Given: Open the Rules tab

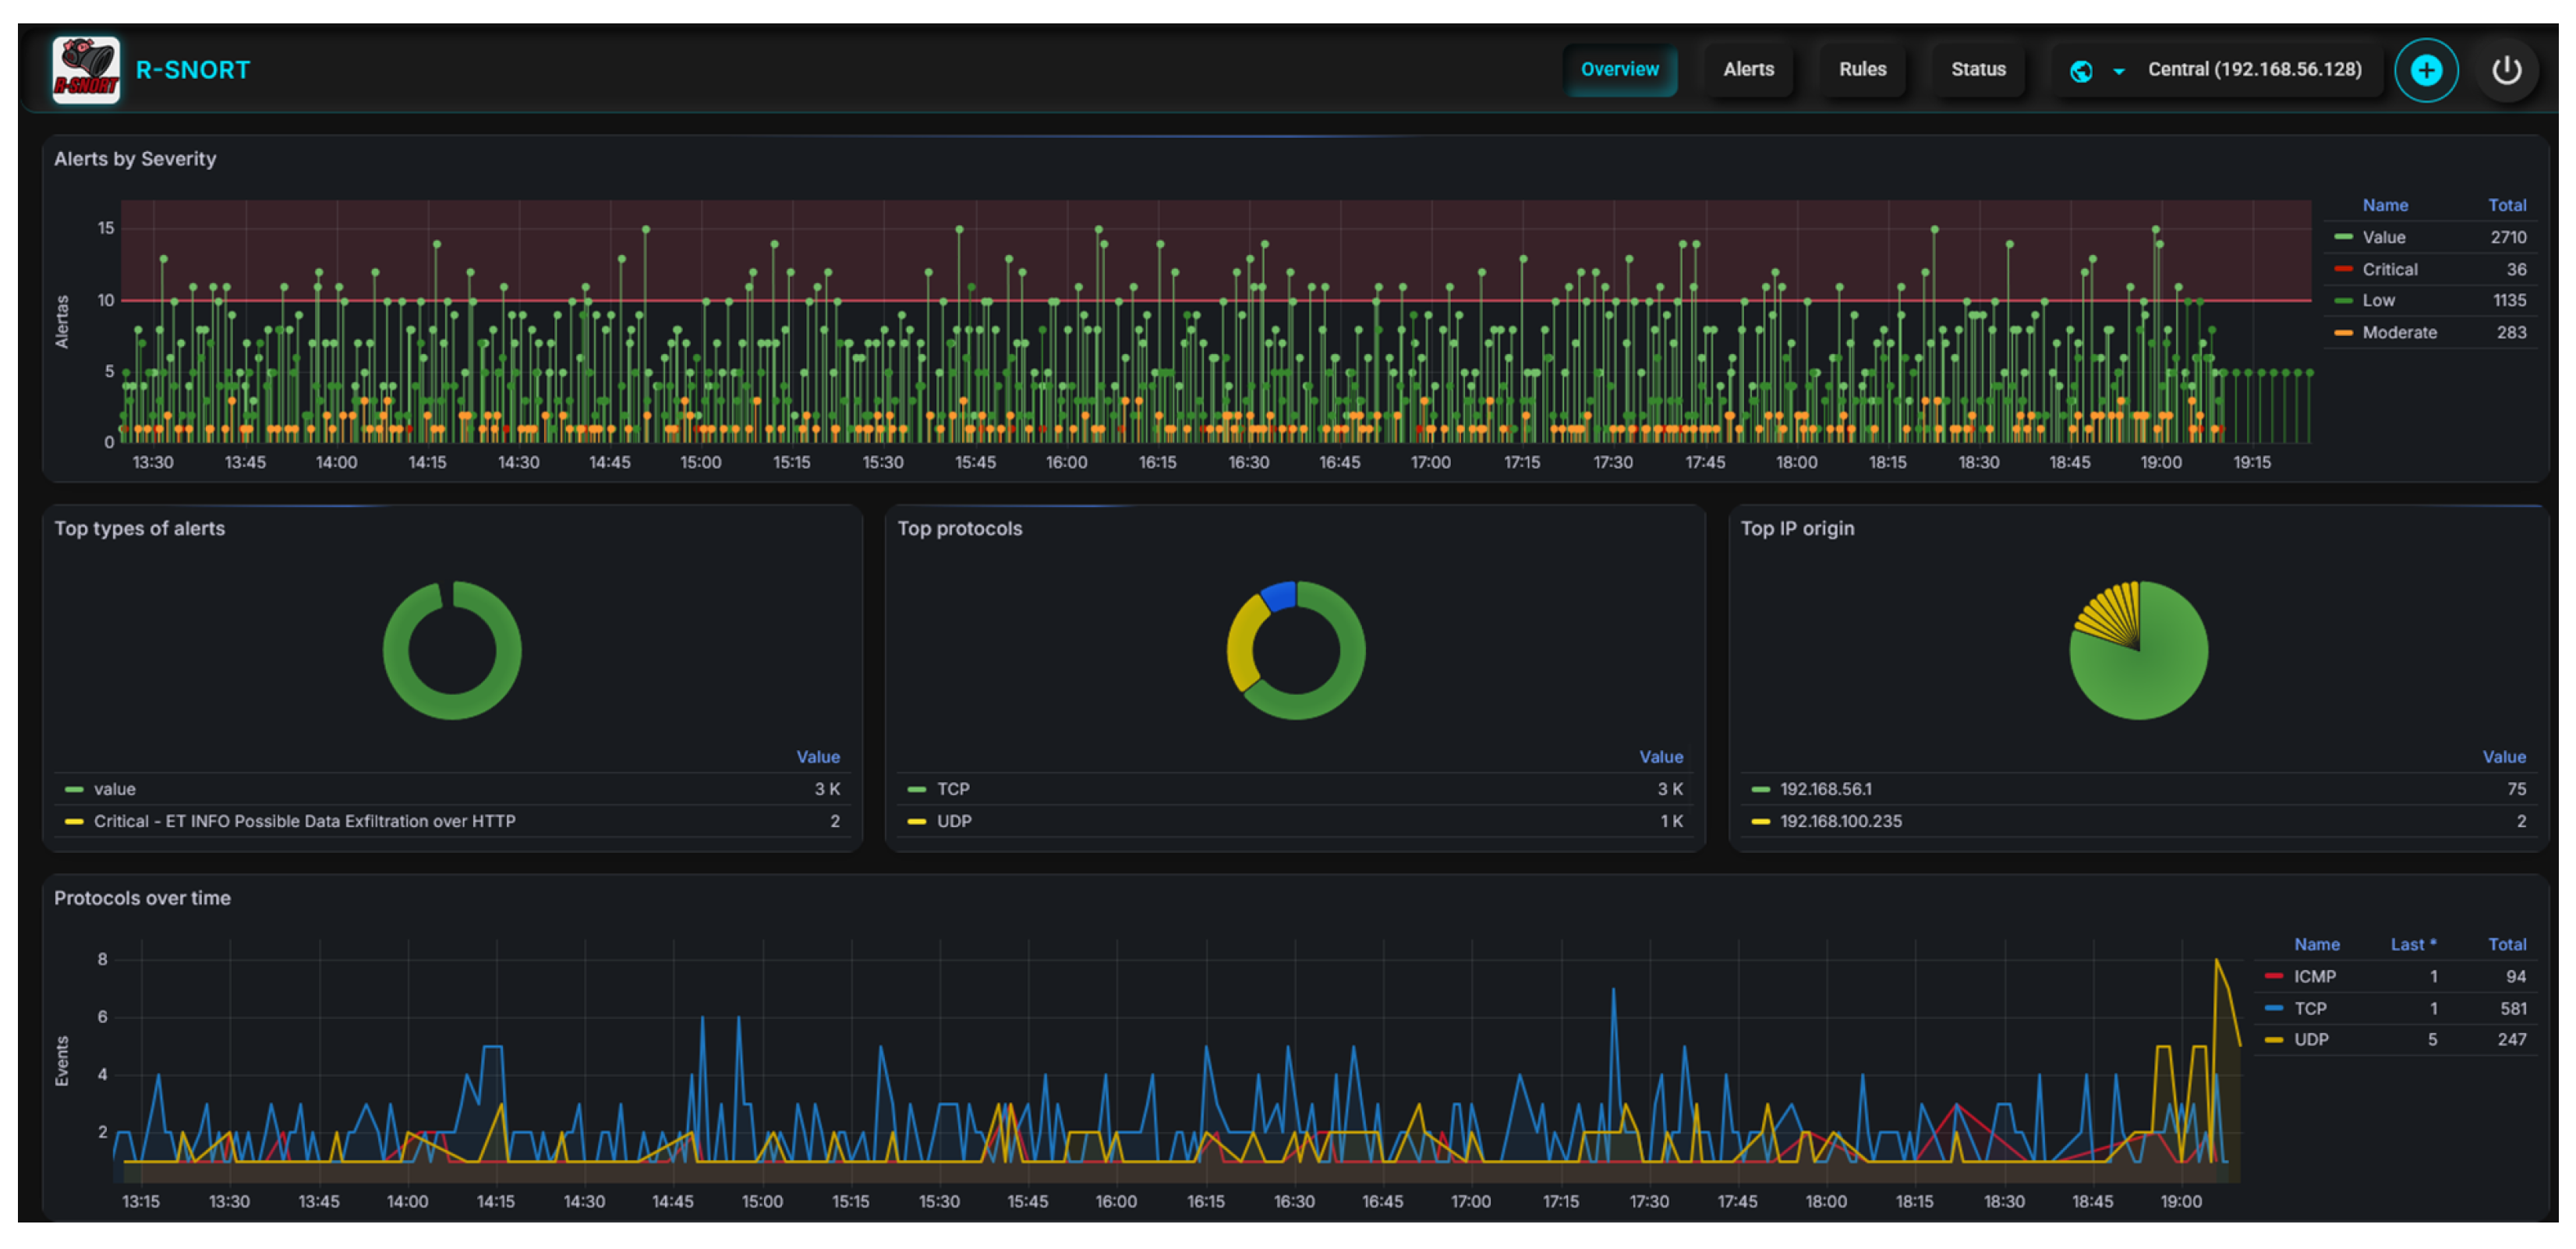Looking at the screenshot, I should (x=1862, y=70).
